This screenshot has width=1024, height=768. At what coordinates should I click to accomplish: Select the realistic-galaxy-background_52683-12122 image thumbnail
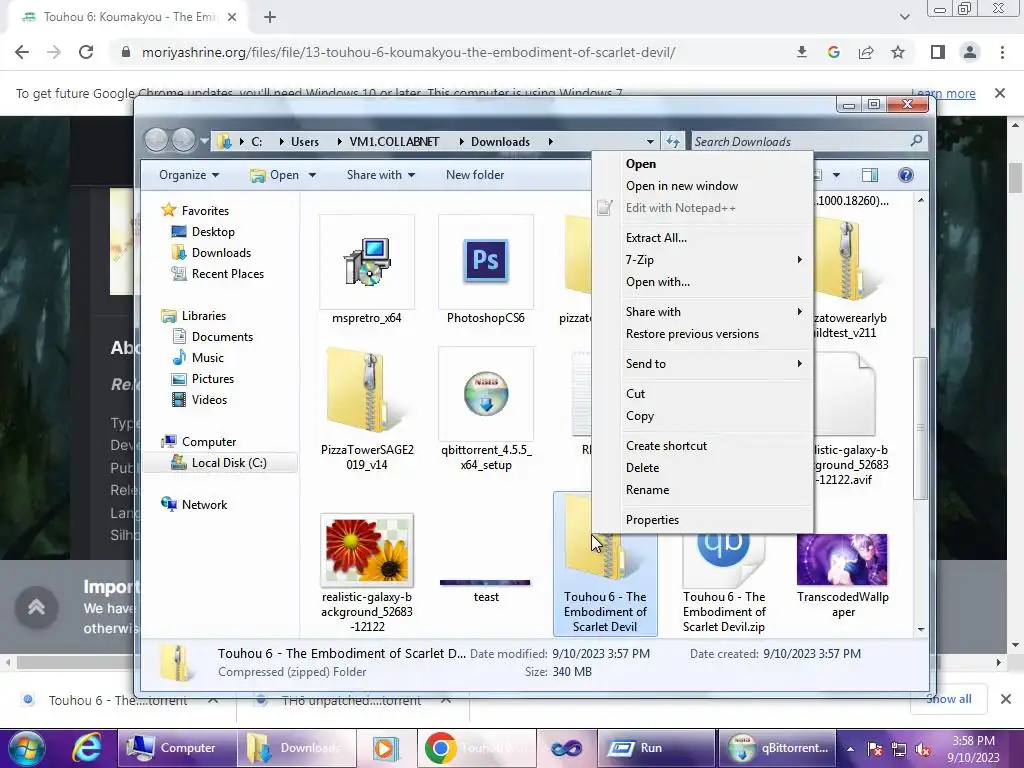coord(367,550)
